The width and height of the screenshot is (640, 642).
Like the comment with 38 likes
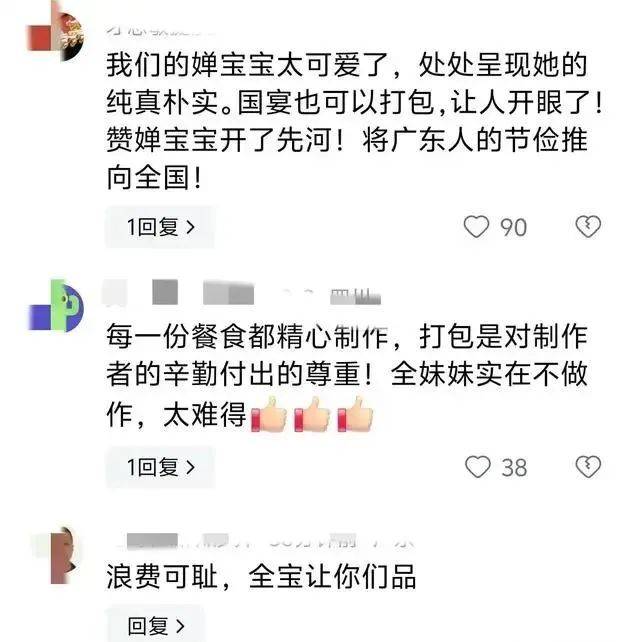(477, 467)
